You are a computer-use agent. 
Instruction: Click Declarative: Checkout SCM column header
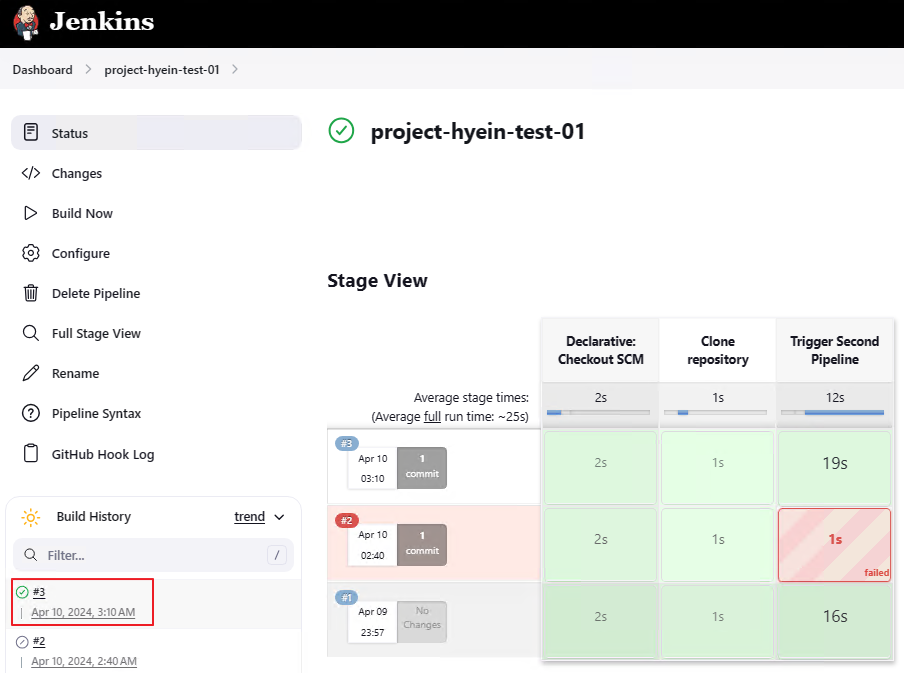[x=600, y=350]
